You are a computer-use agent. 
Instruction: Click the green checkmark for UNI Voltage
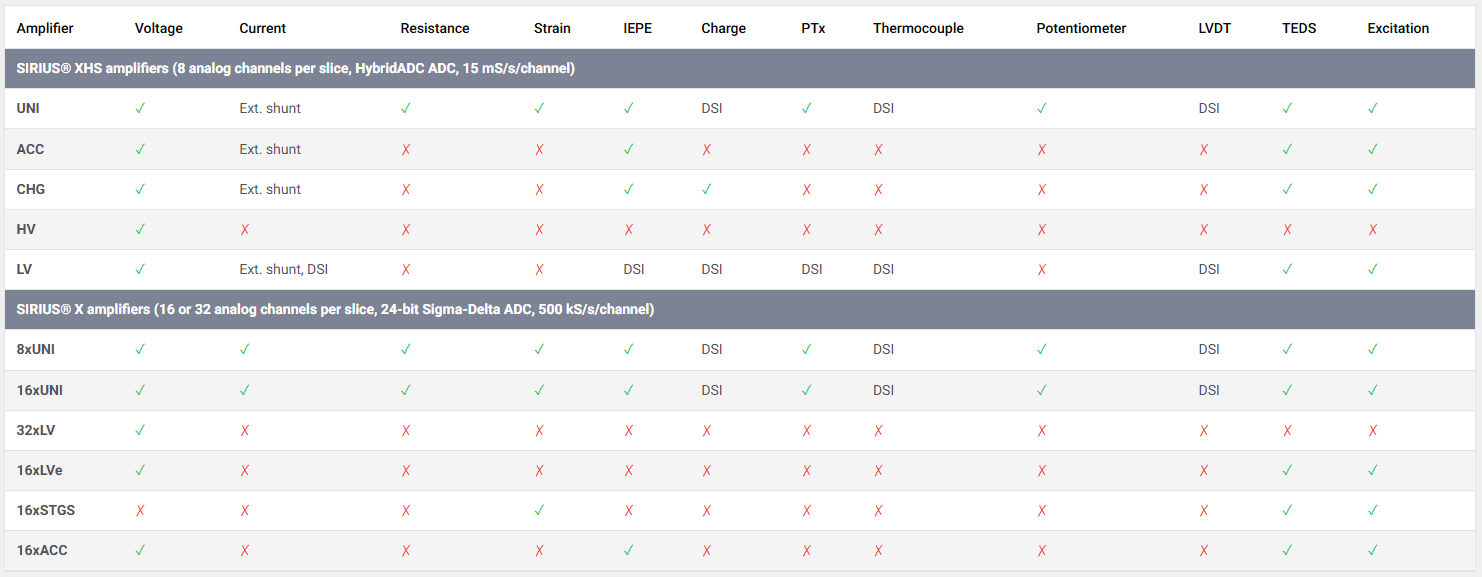click(x=140, y=109)
